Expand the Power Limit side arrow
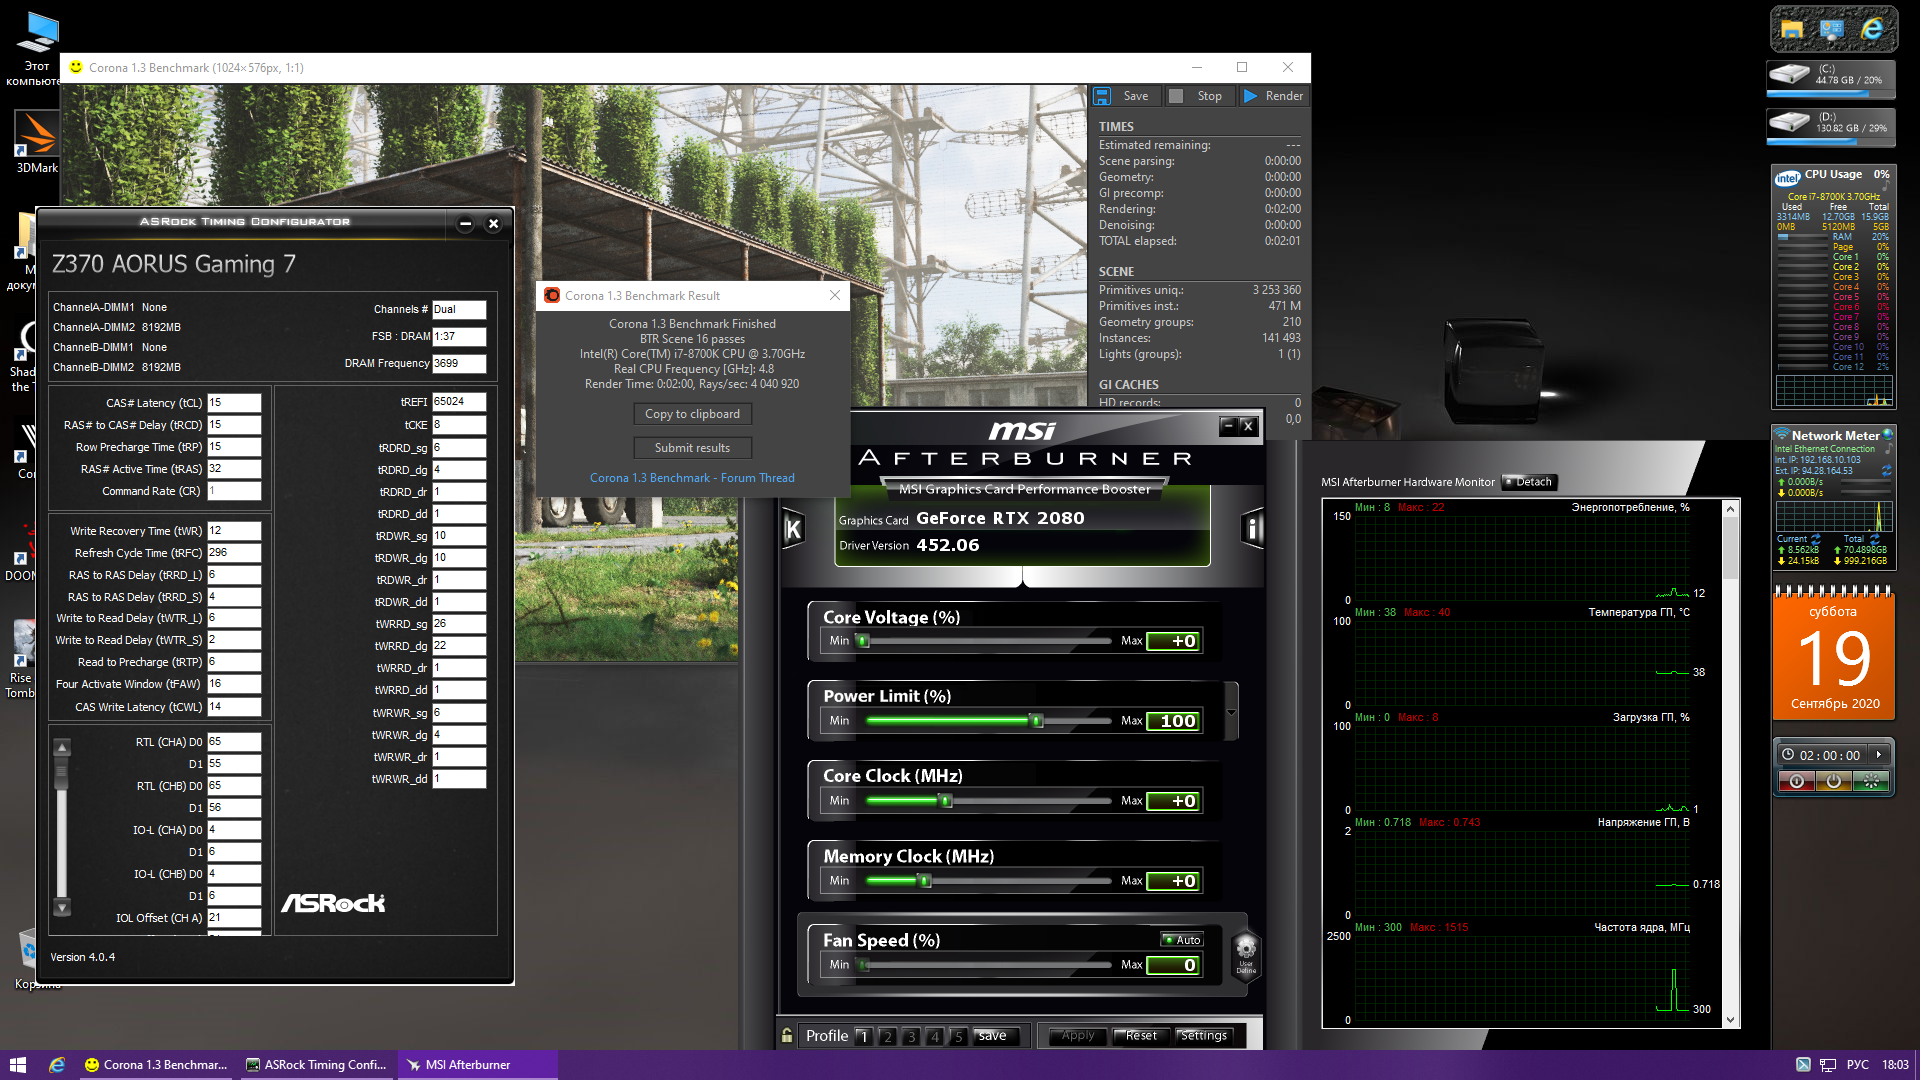The width and height of the screenshot is (1920, 1080). point(1231,712)
